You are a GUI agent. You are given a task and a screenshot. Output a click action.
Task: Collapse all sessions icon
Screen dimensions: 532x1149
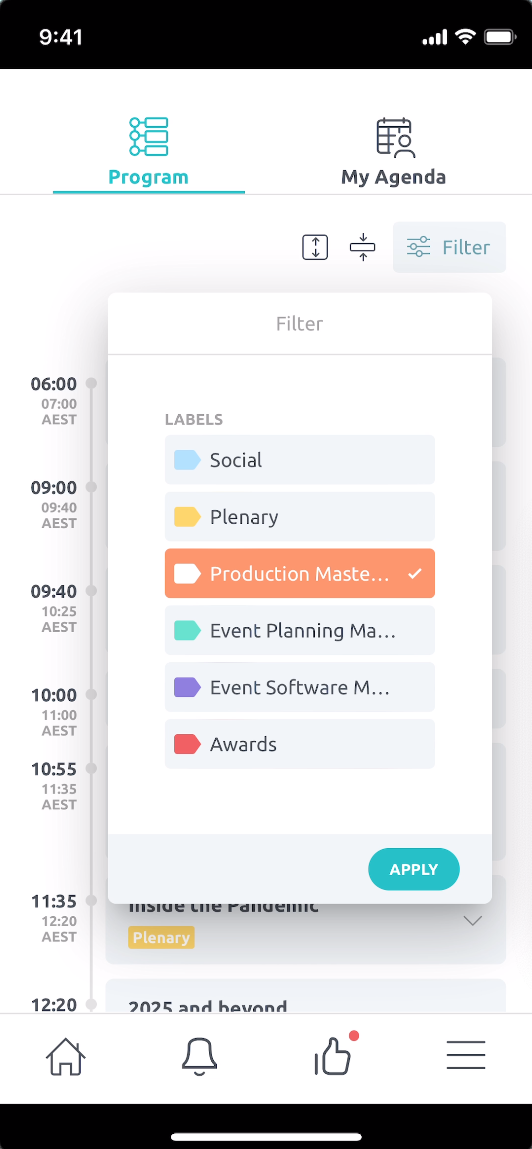[362, 247]
